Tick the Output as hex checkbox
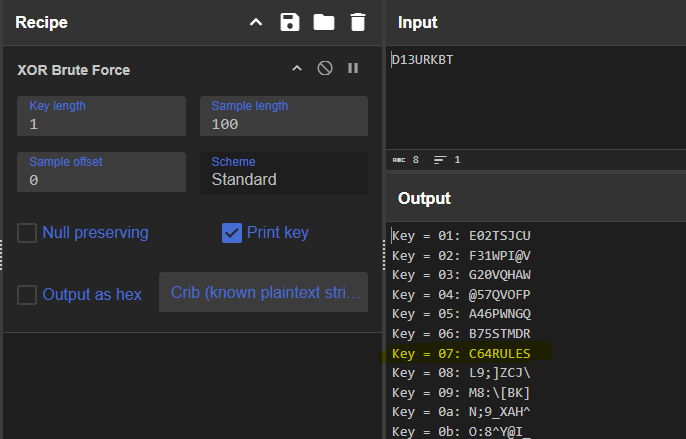Image resolution: width=686 pixels, height=439 pixels. [x=28, y=294]
